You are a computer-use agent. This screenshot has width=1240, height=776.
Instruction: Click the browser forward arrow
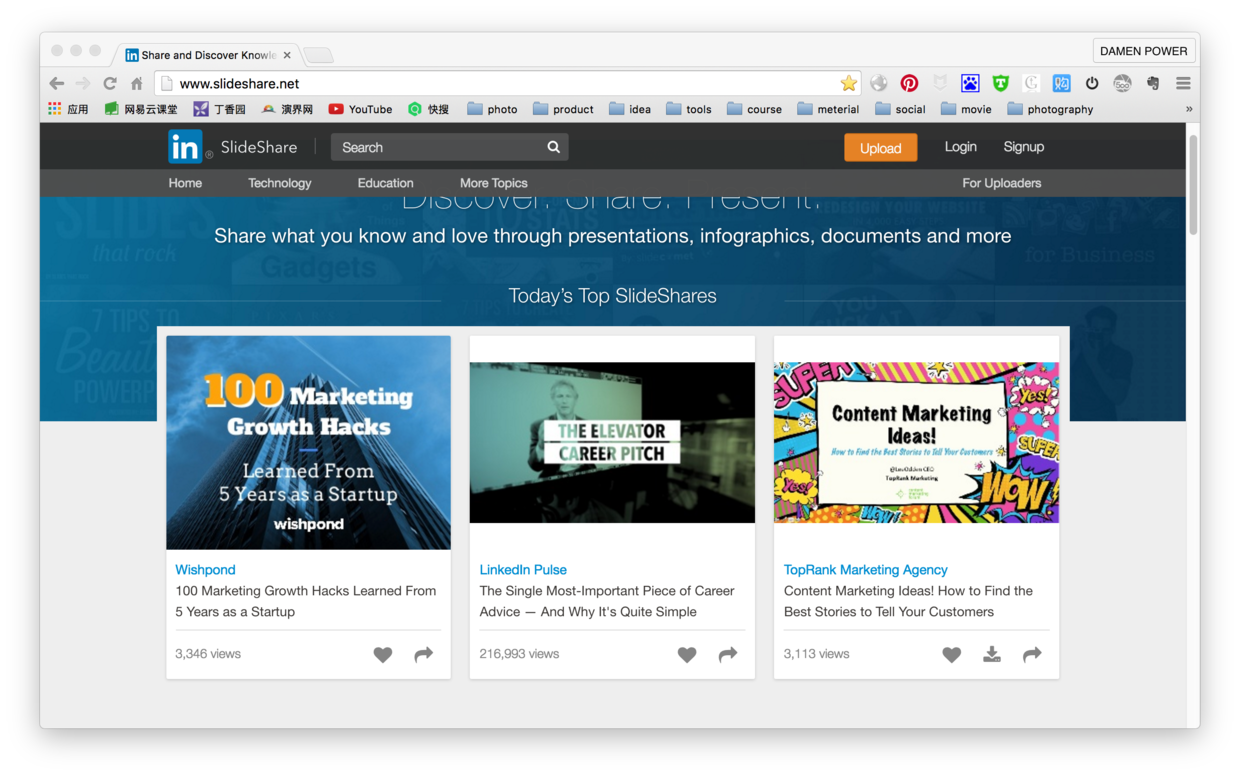83,84
